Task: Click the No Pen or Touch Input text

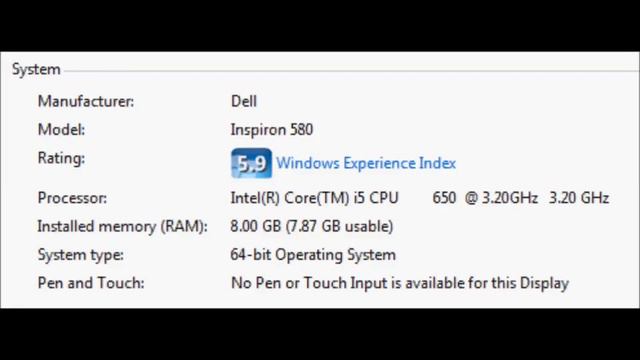Action: [x=309, y=283]
